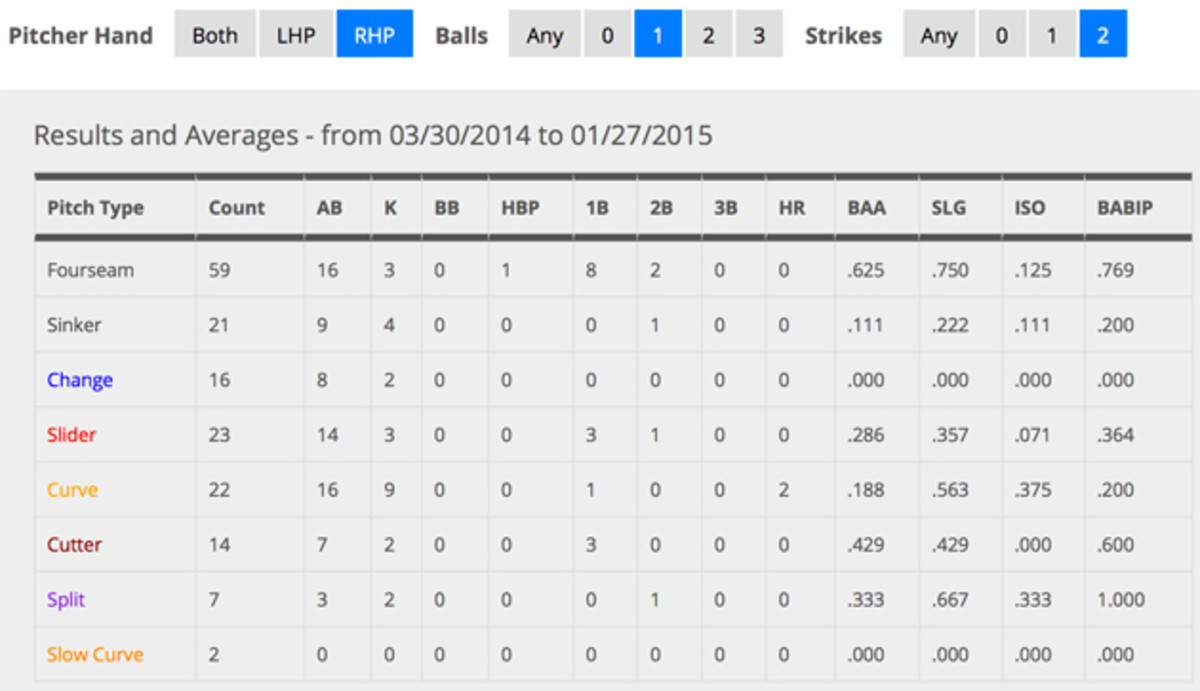The height and width of the screenshot is (691, 1200).
Task: Select 3 balls in the count filter
Action: (x=759, y=34)
